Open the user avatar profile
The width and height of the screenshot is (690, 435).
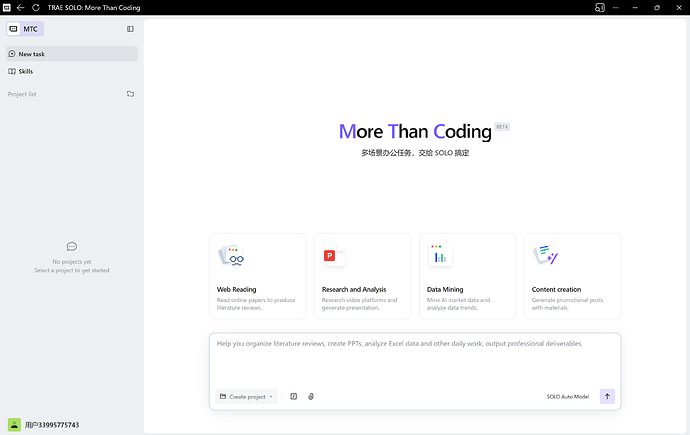(15, 425)
